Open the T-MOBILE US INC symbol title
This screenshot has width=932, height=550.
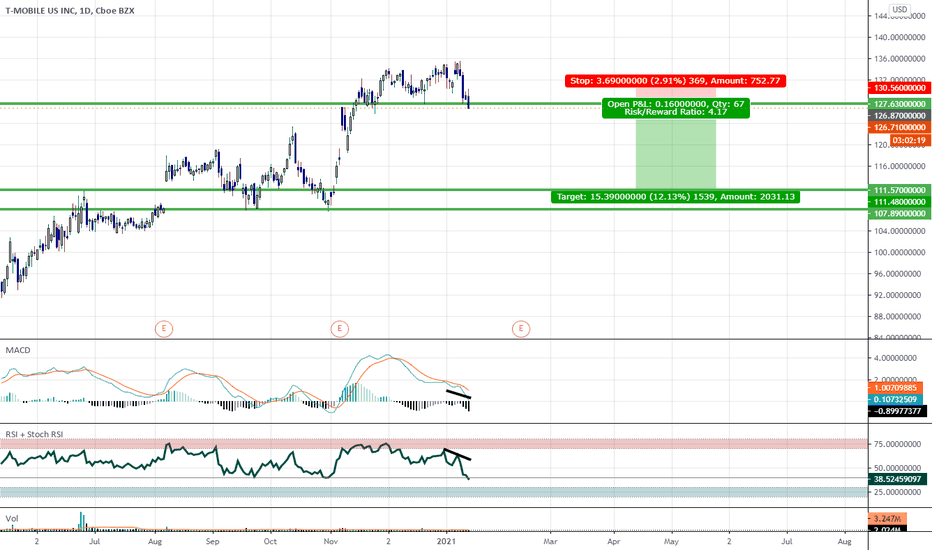70,11
